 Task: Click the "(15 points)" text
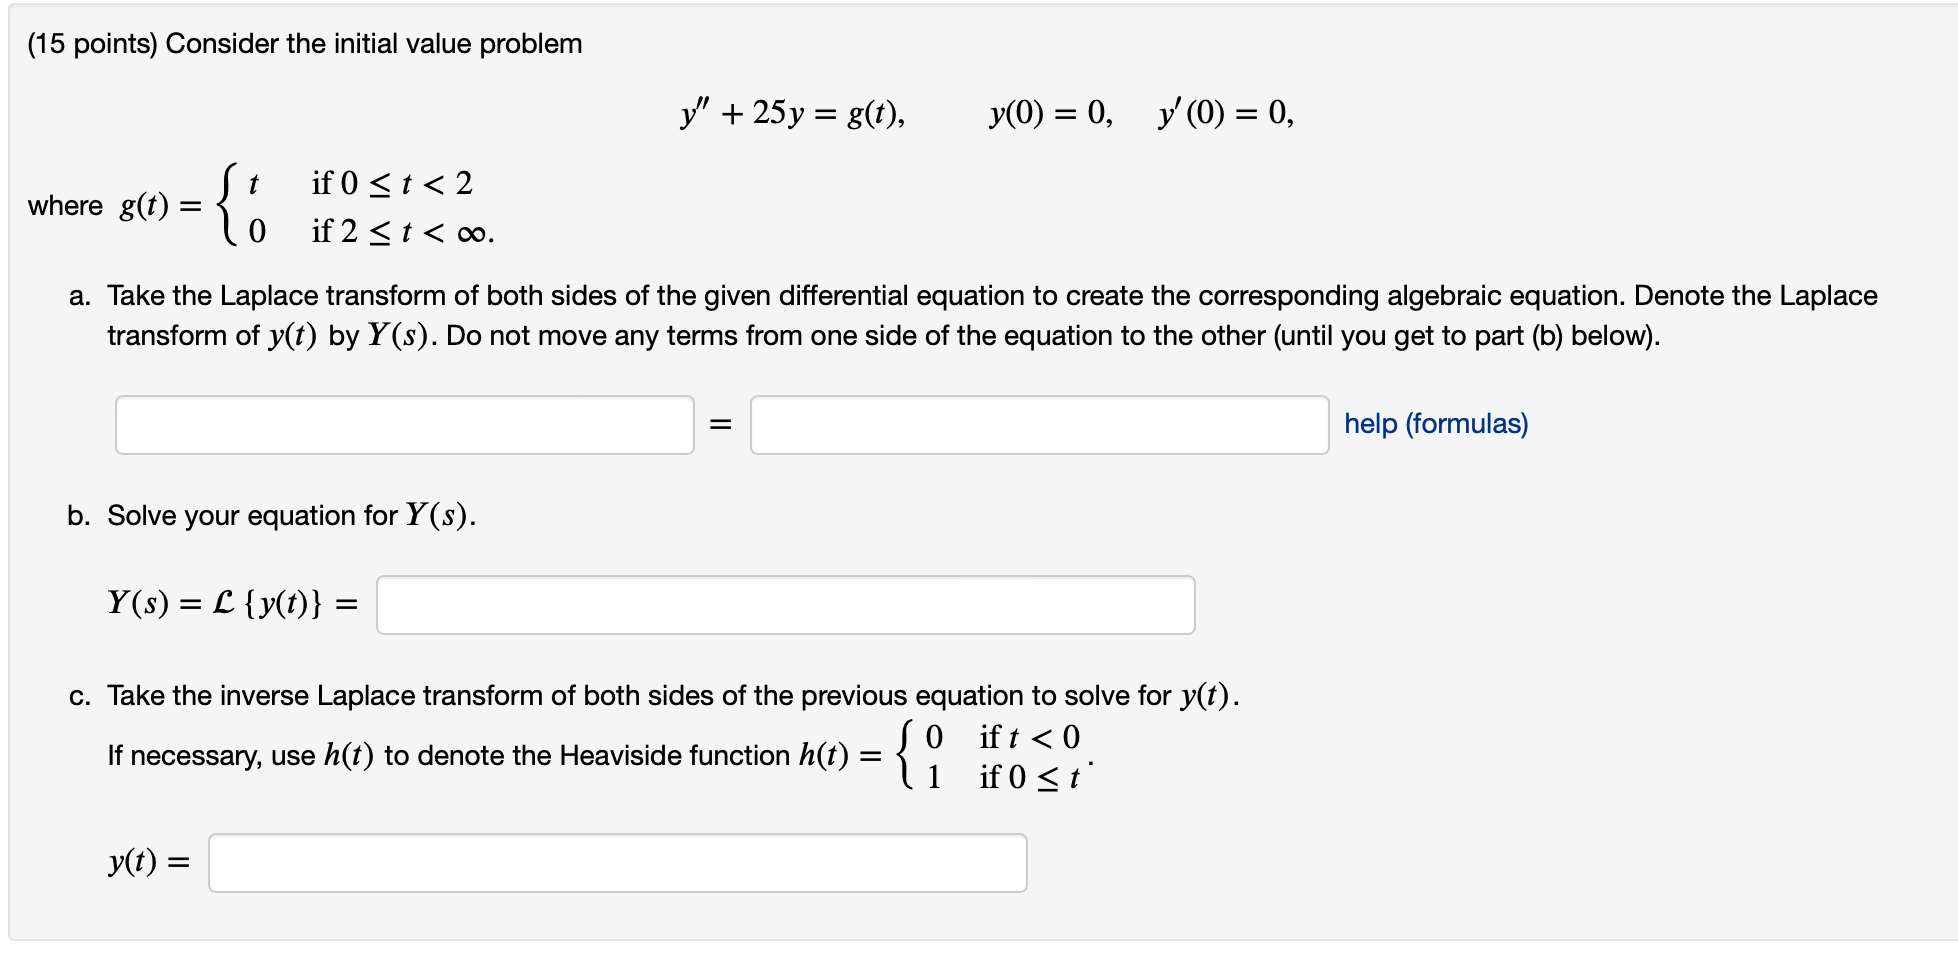pos(92,44)
